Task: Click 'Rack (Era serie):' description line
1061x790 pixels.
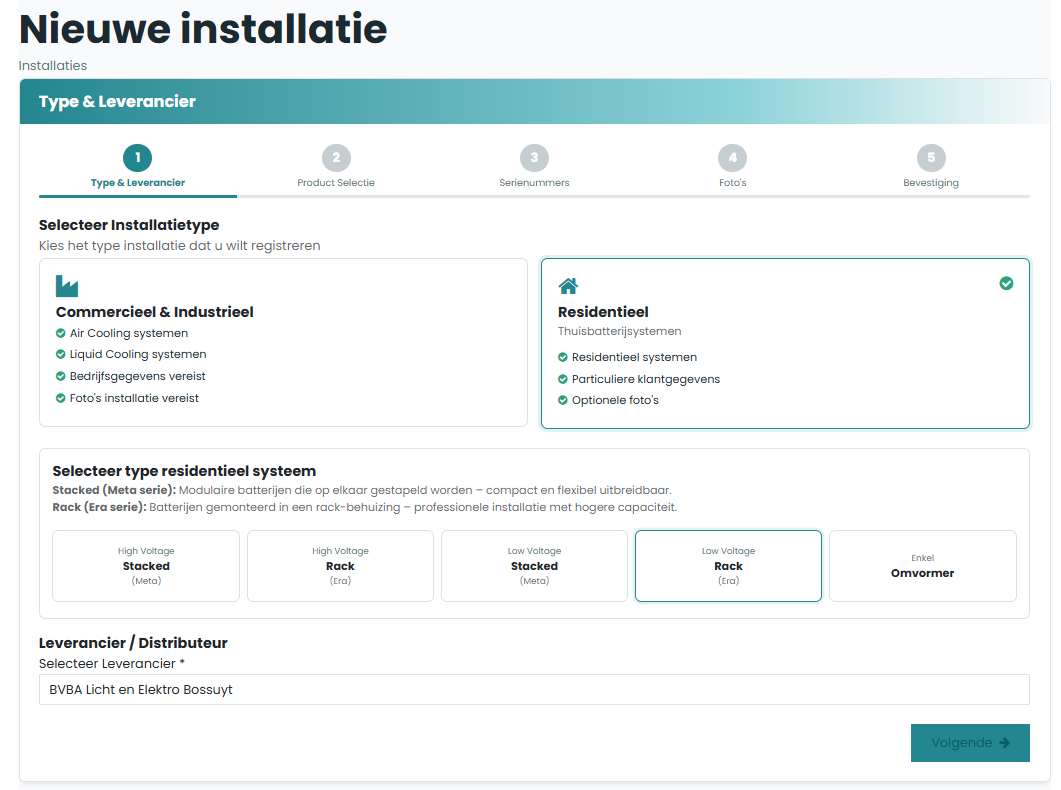Action: pyautogui.click(x=365, y=507)
